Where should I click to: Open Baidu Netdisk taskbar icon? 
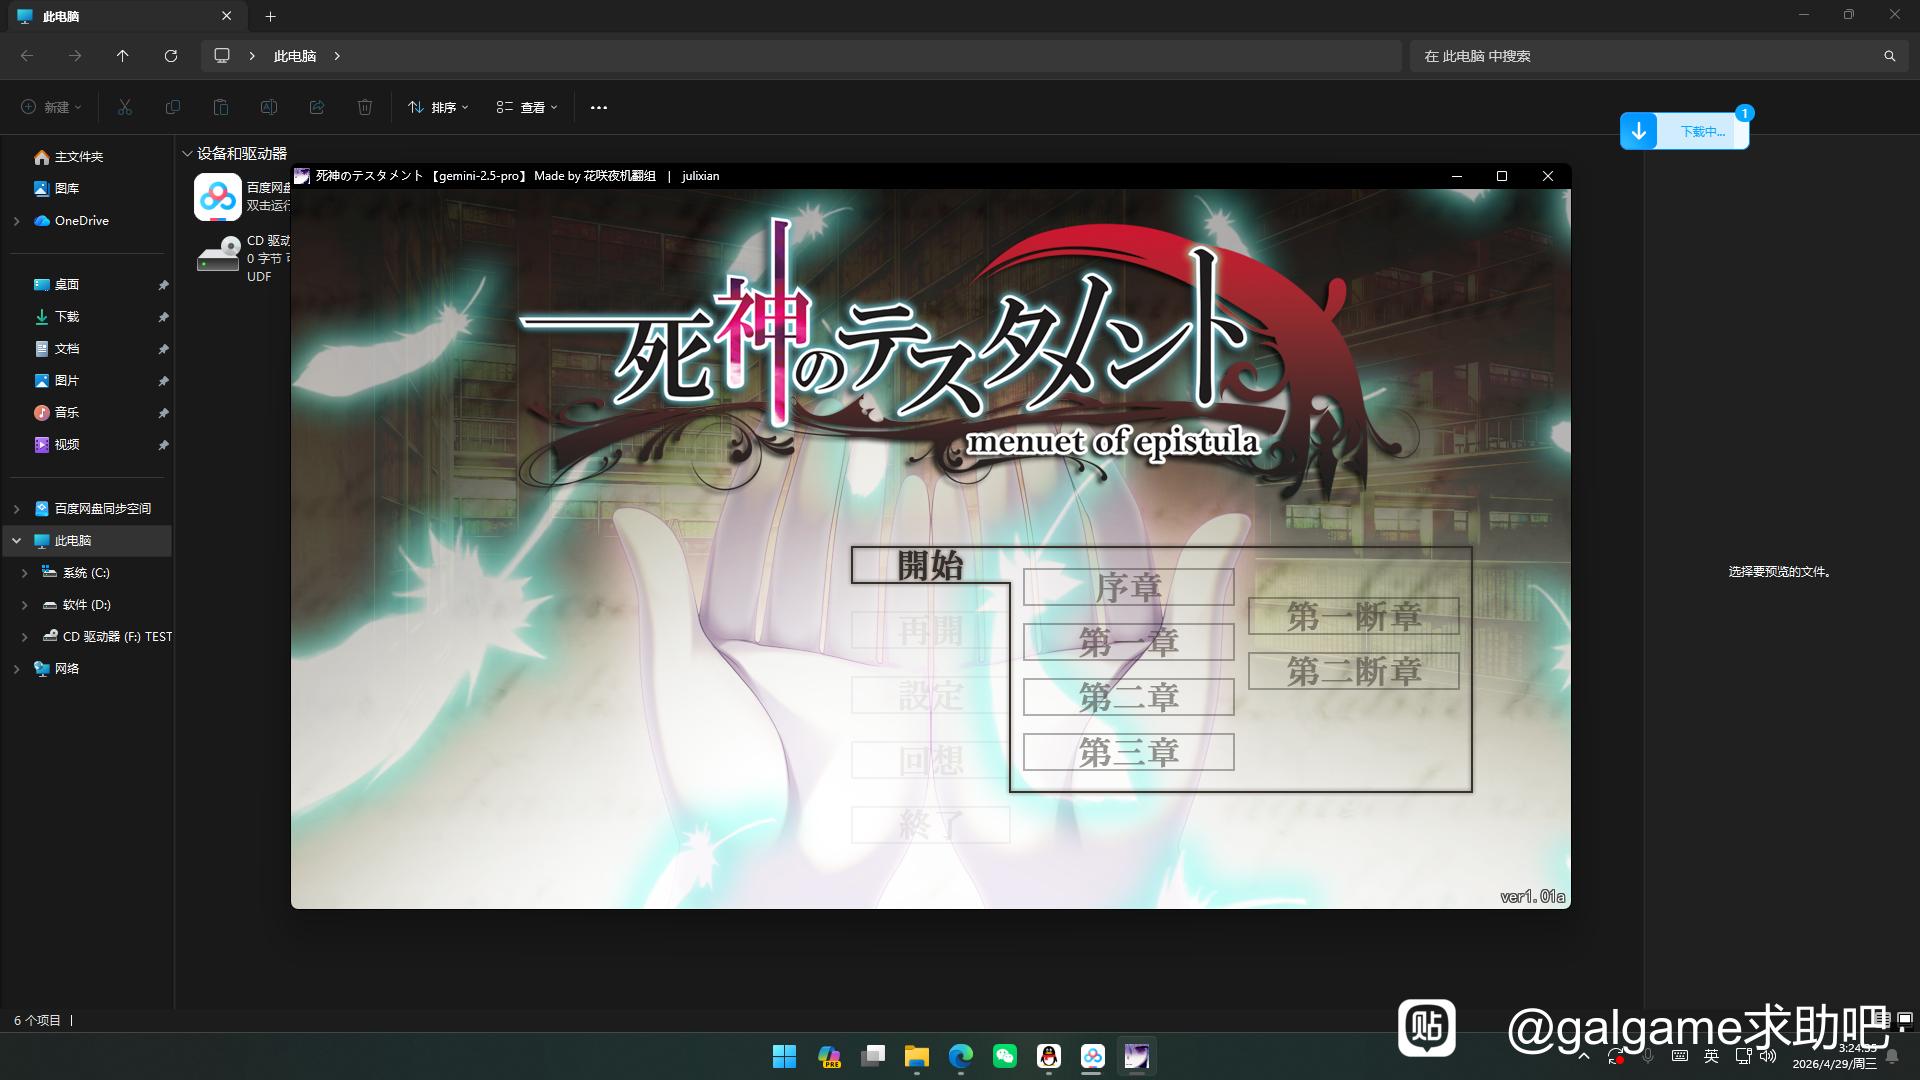point(1093,1056)
